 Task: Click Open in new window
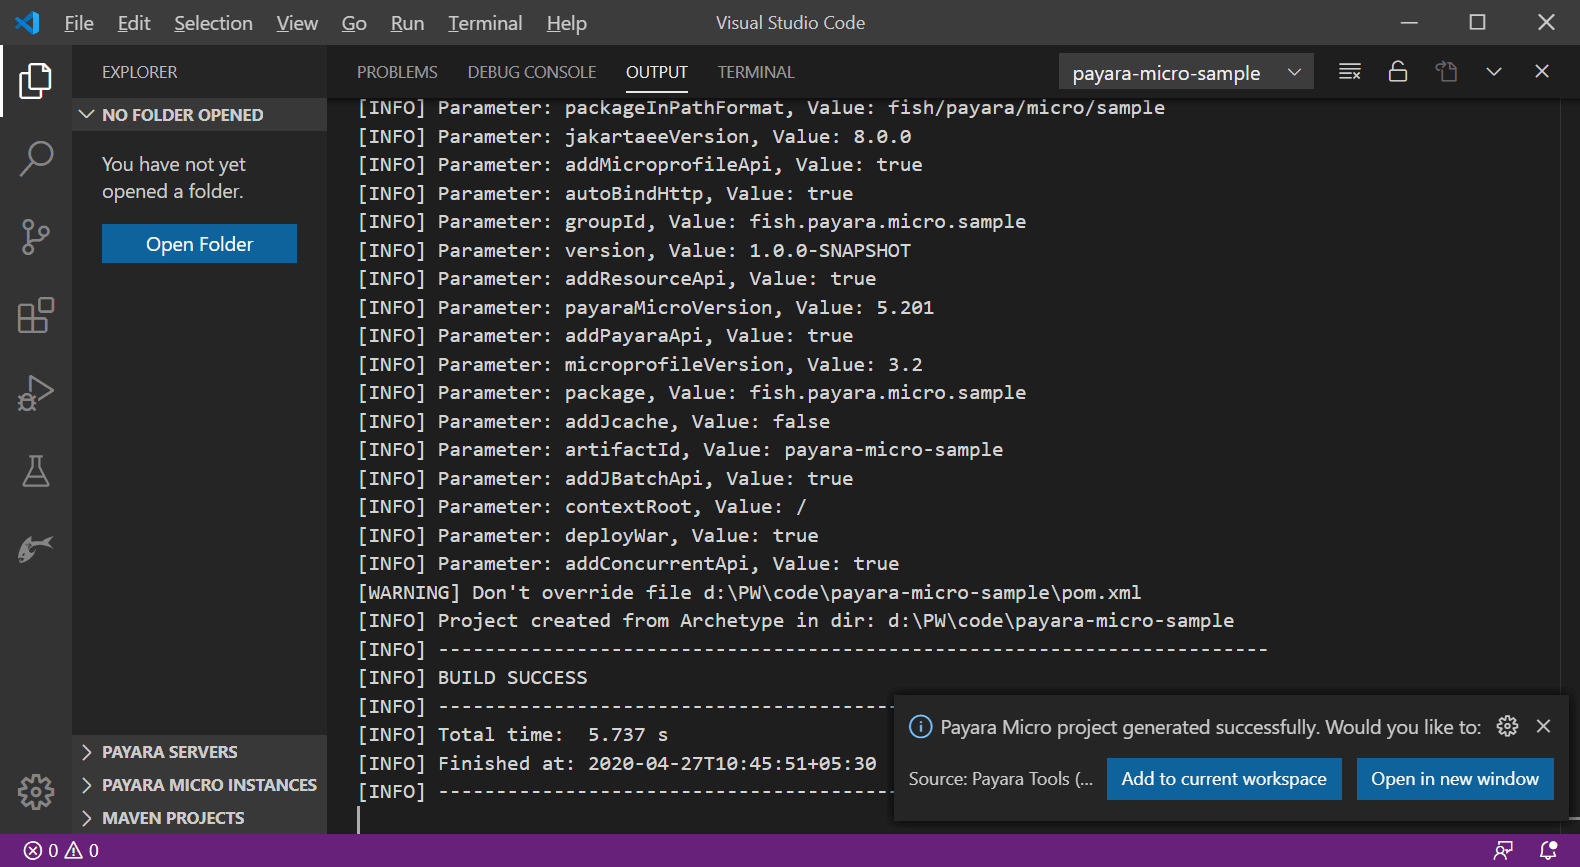coord(1455,779)
